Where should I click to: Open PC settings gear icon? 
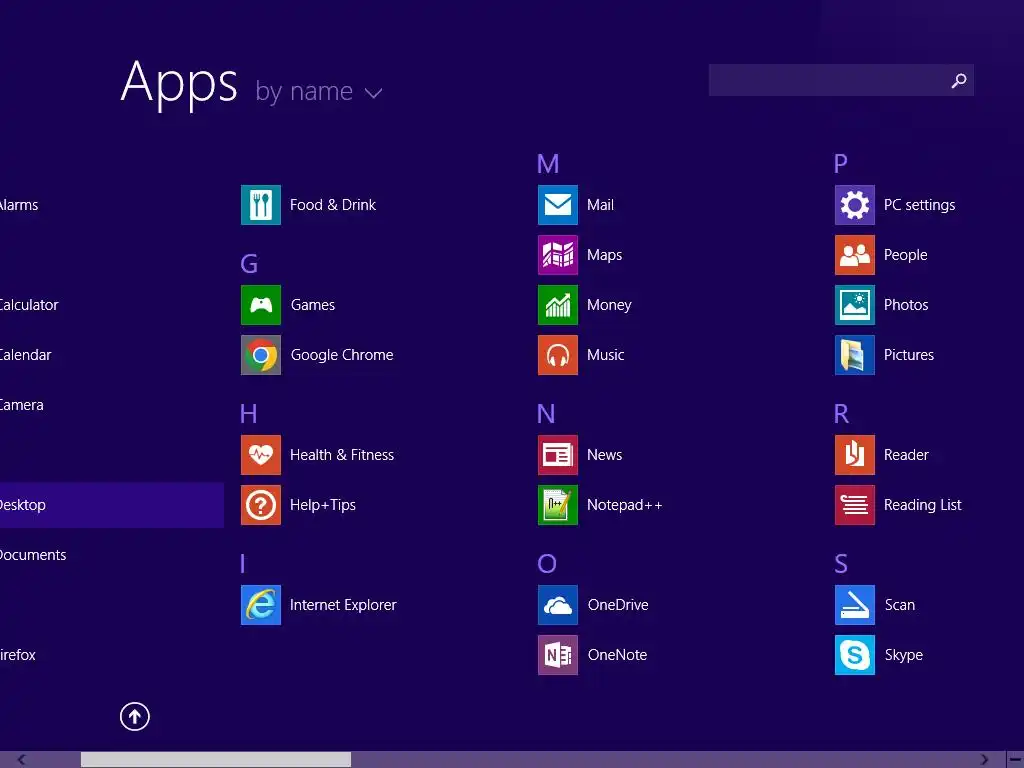click(x=855, y=205)
